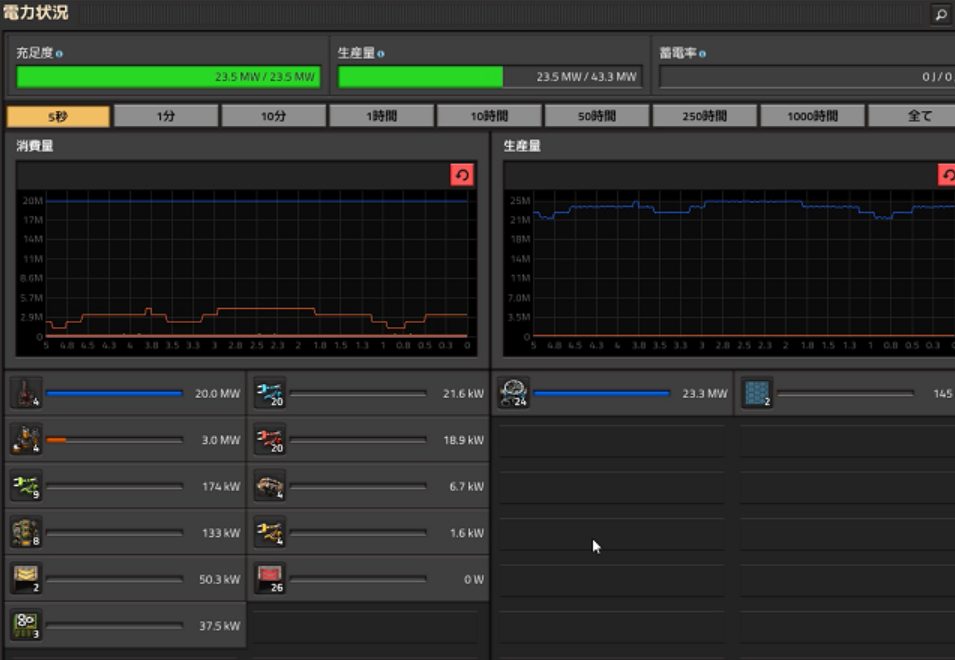Viewport: 955px width, 660px height.
Task: Click the 20.0 MW consumer icon
Action: click(26, 393)
